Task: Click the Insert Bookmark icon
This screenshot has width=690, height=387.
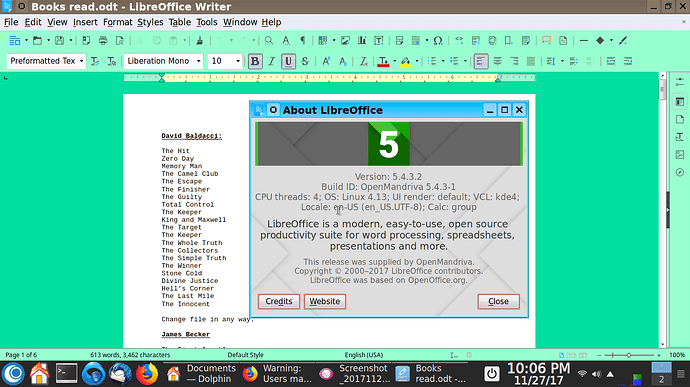Action: pos(509,41)
